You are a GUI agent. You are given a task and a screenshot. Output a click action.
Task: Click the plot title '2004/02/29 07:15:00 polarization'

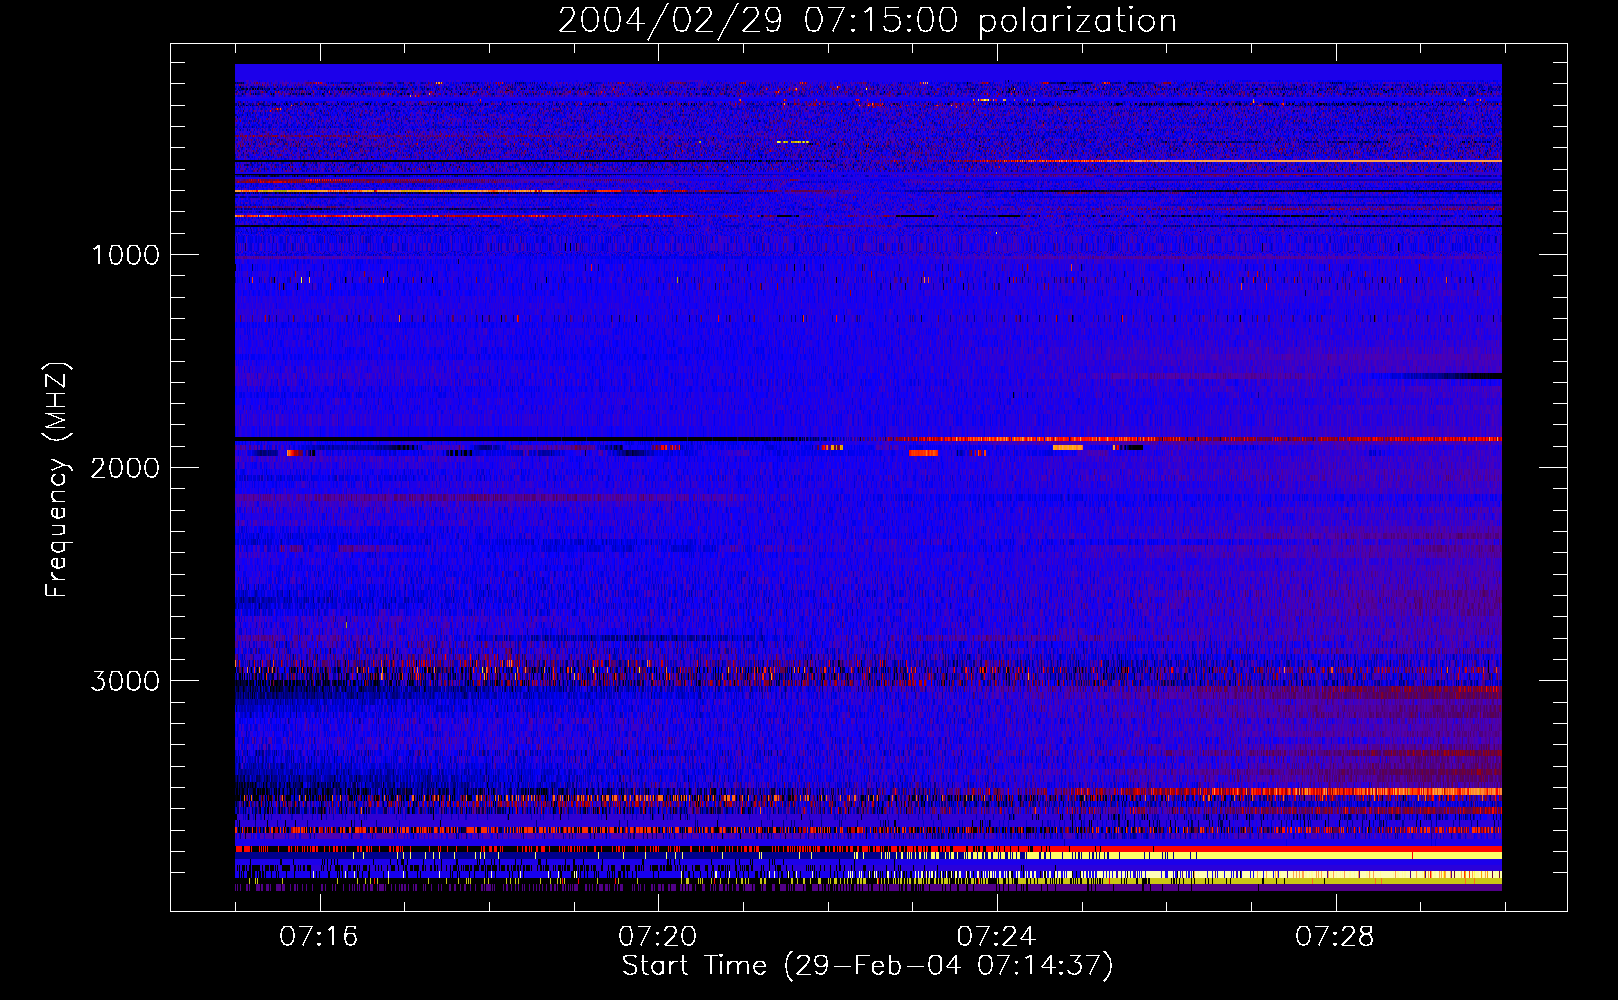pos(867,20)
